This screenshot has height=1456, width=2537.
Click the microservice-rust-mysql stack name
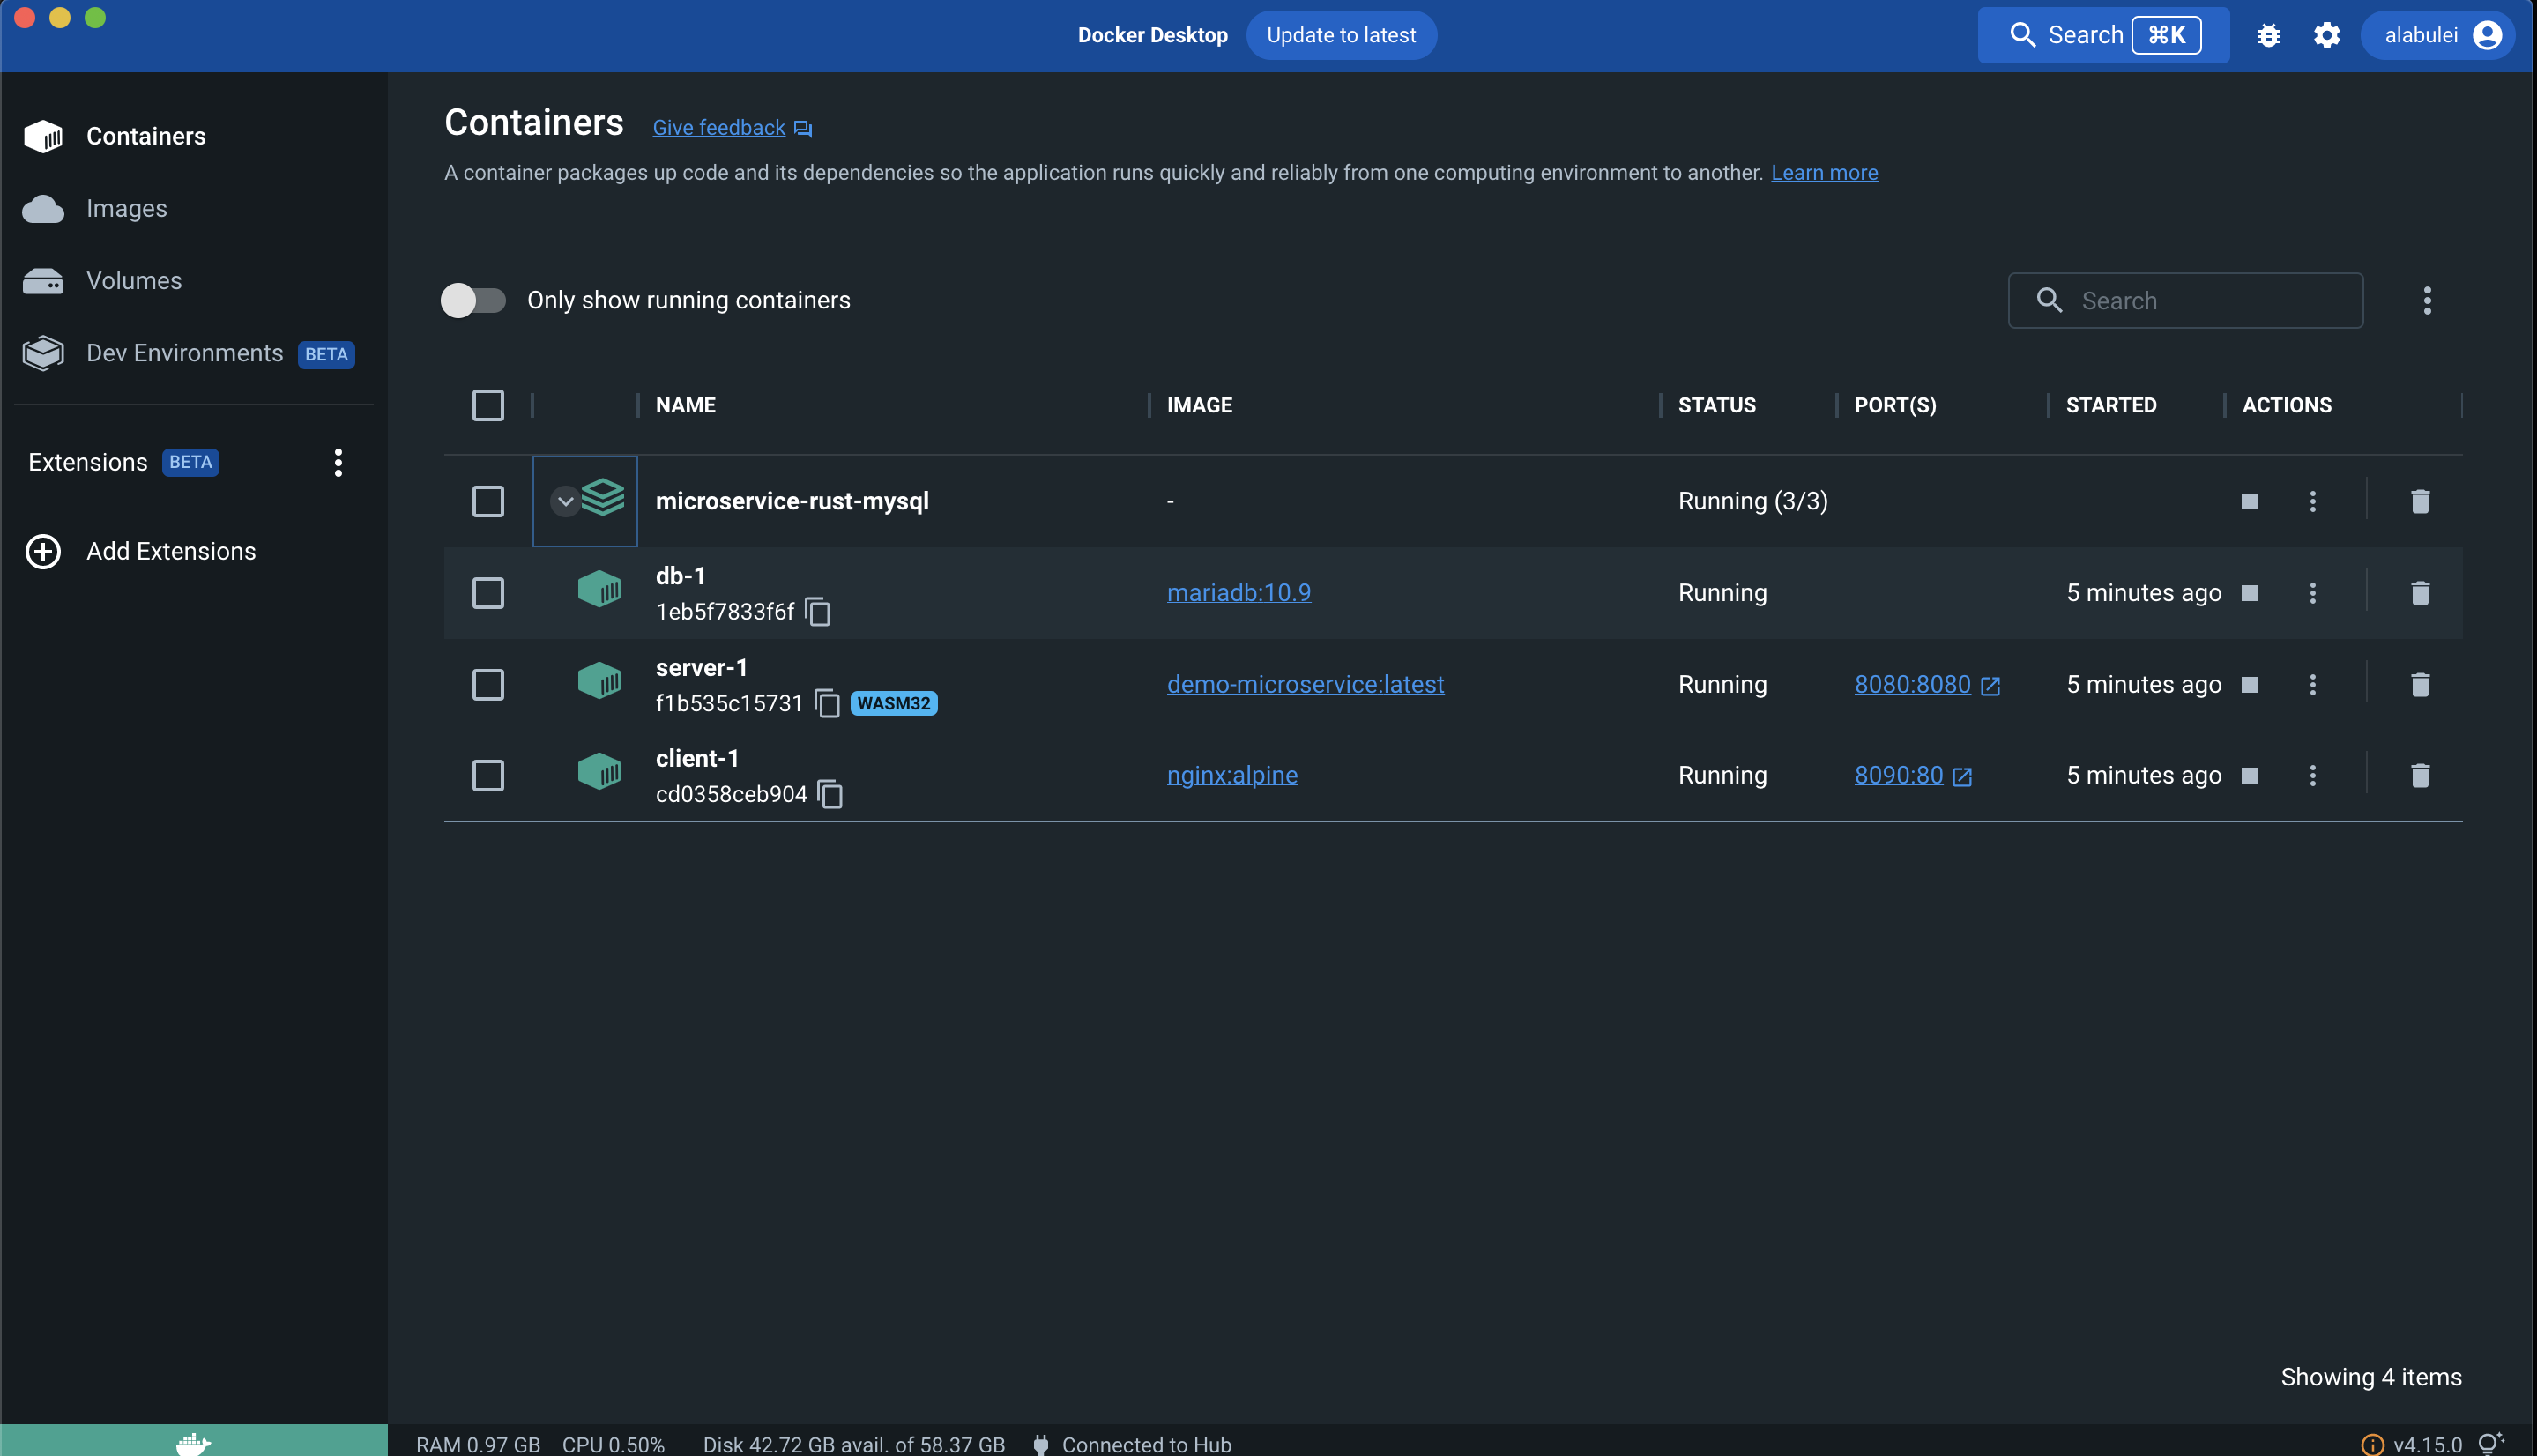click(x=791, y=501)
